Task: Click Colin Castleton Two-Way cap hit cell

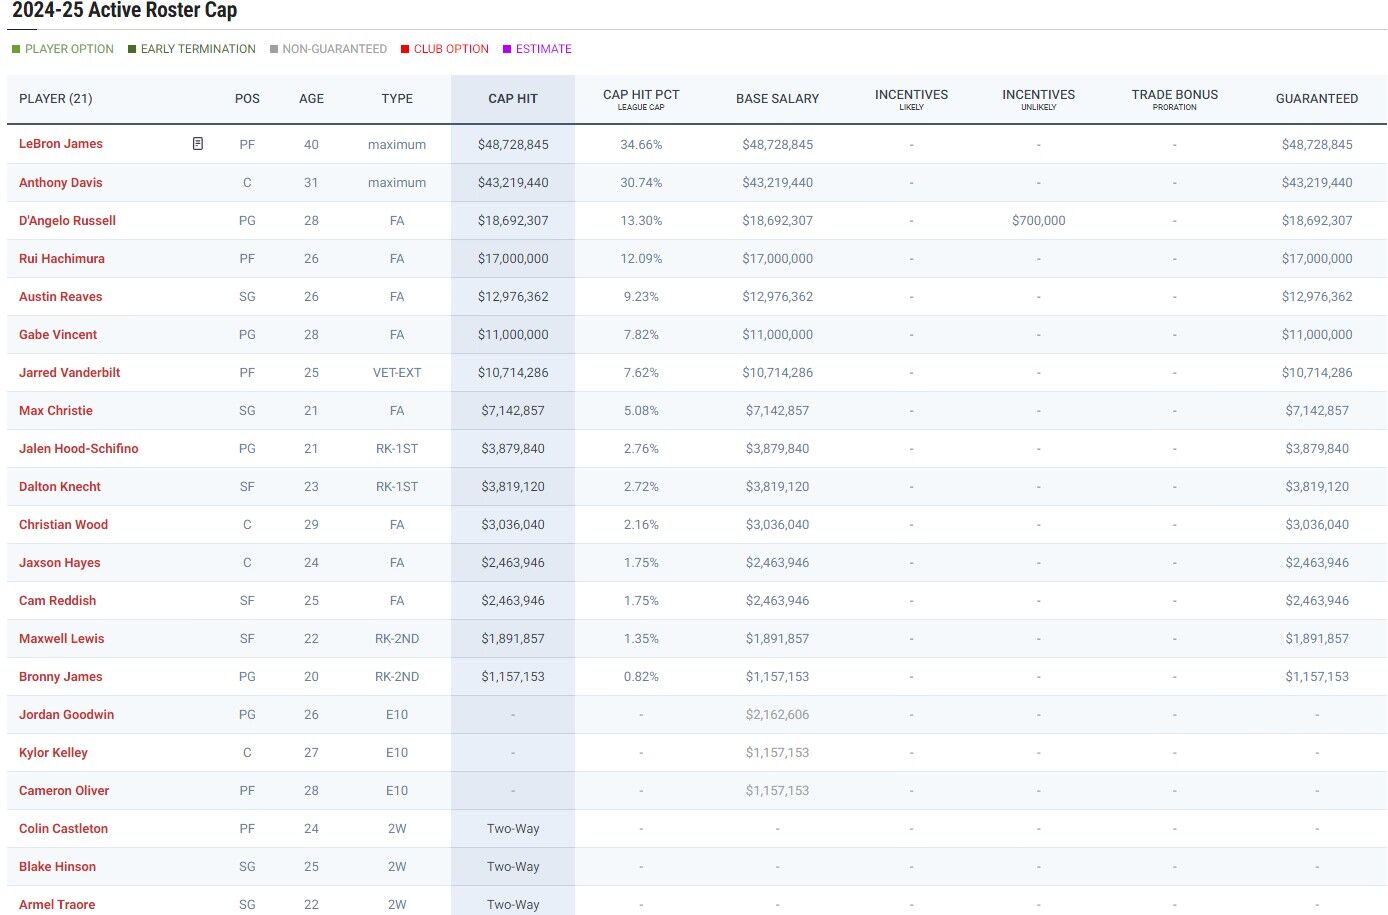Action: click(x=513, y=829)
